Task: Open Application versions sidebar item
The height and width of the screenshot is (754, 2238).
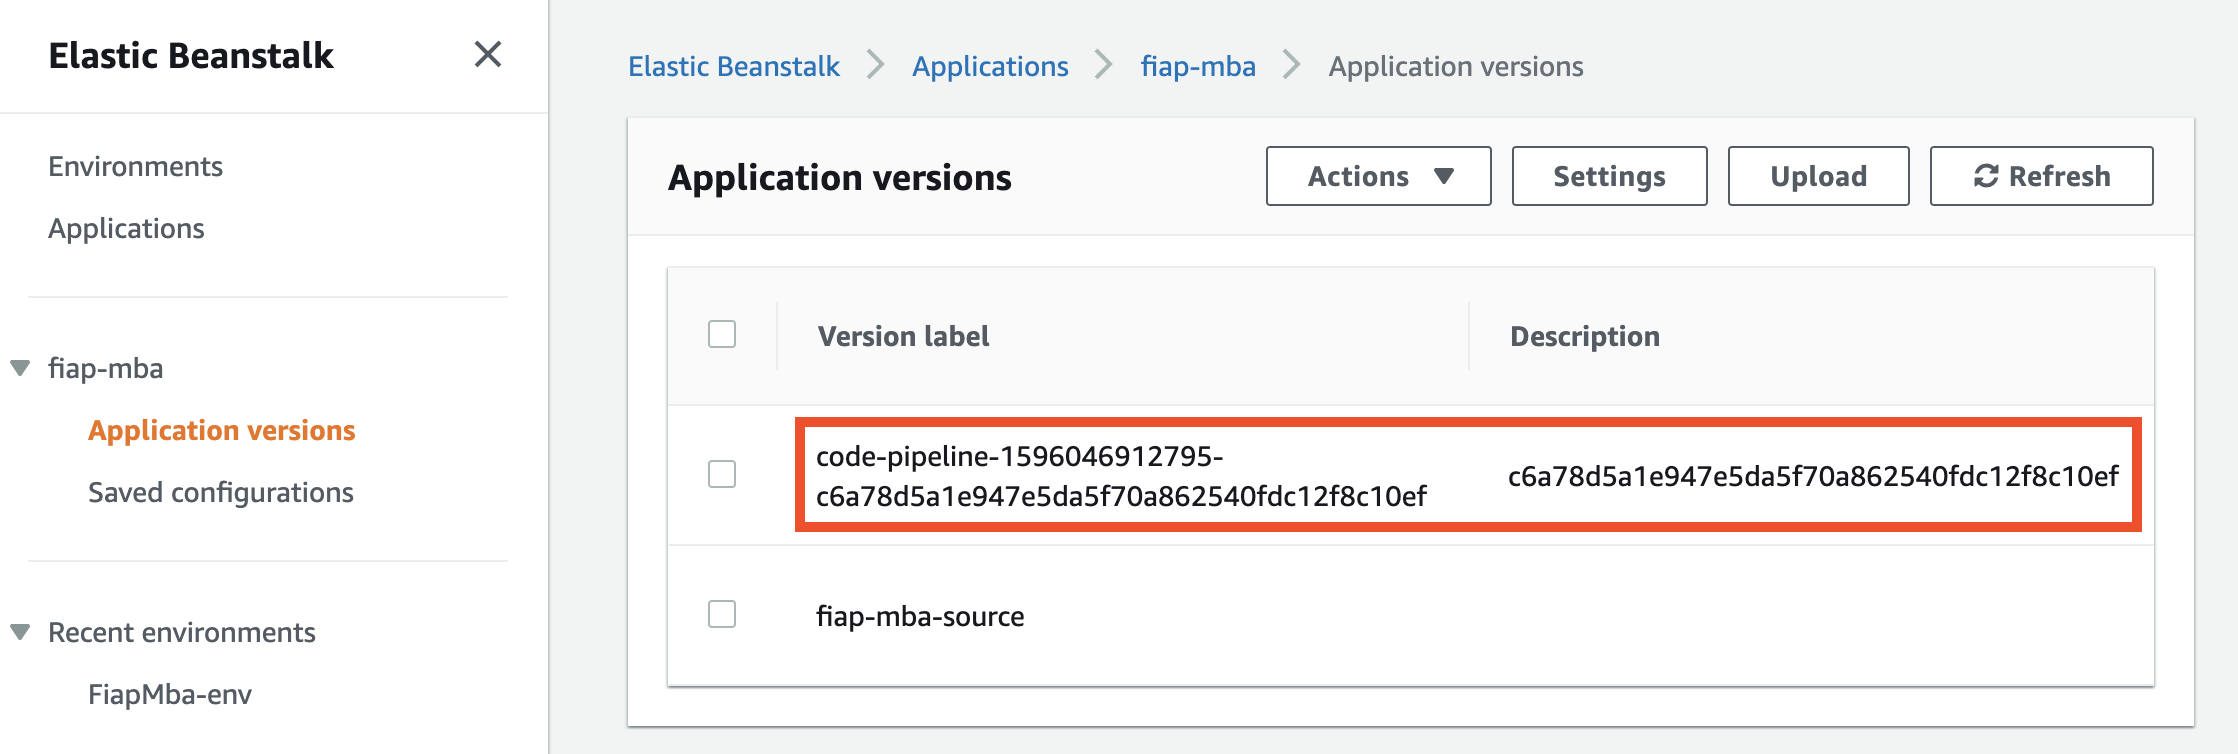Action: [x=221, y=430]
